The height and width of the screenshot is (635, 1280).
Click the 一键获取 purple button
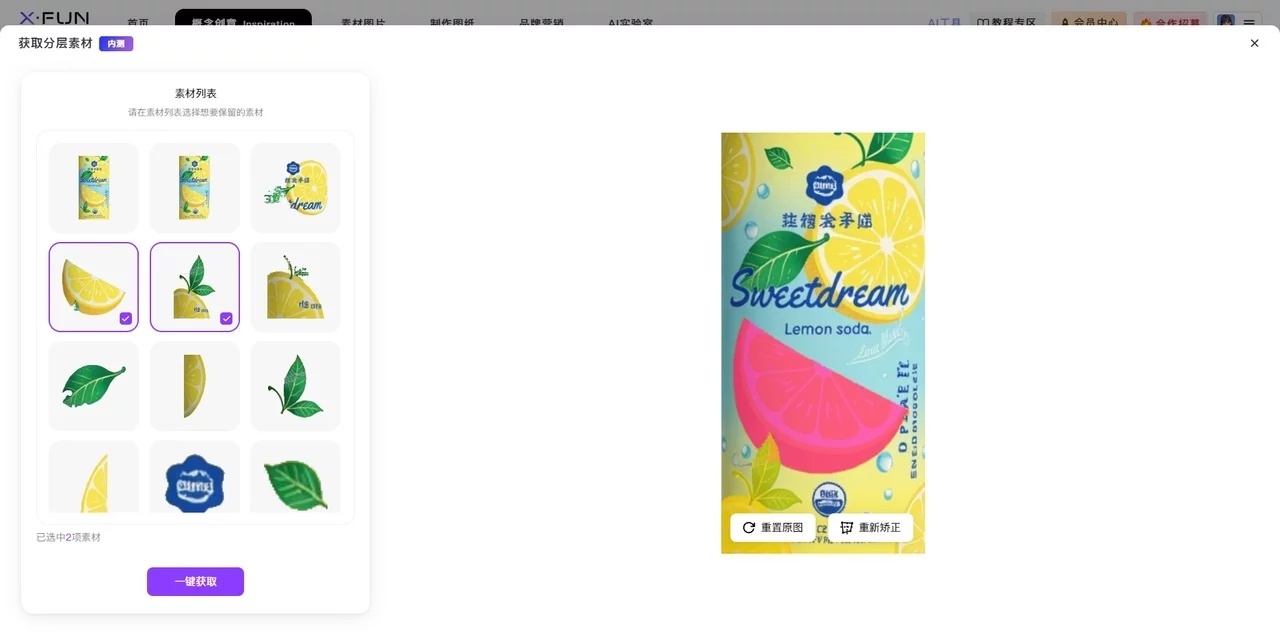pos(195,581)
